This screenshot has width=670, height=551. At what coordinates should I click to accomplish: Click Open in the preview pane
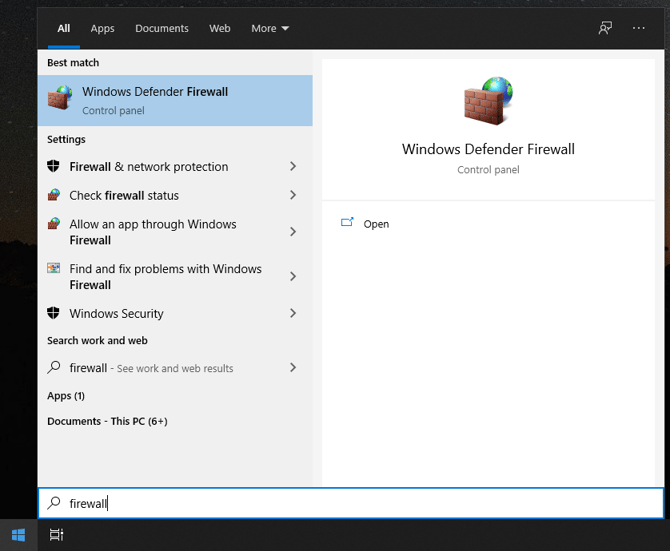(376, 224)
